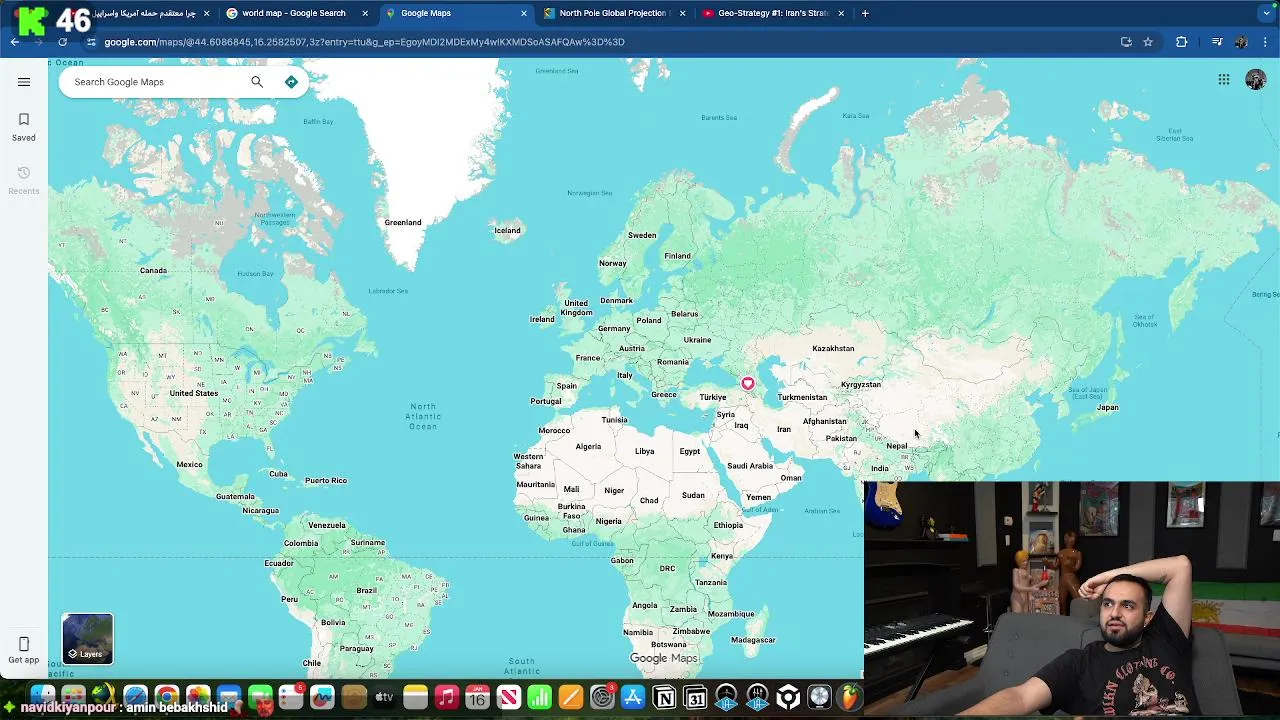Open the Recents panel
This screenshot has height=720, width=1280.
click(24, 180)
